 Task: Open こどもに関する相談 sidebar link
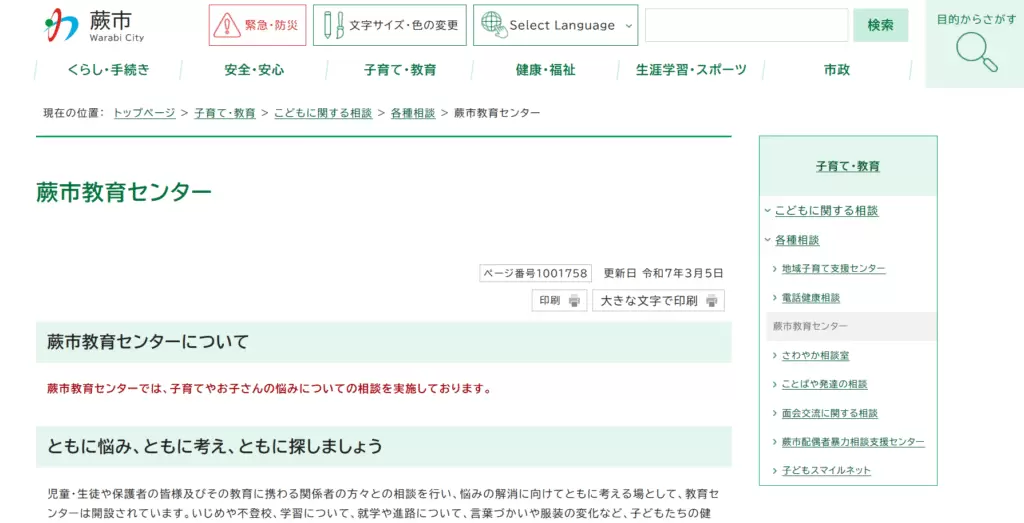tap(826, 211)
